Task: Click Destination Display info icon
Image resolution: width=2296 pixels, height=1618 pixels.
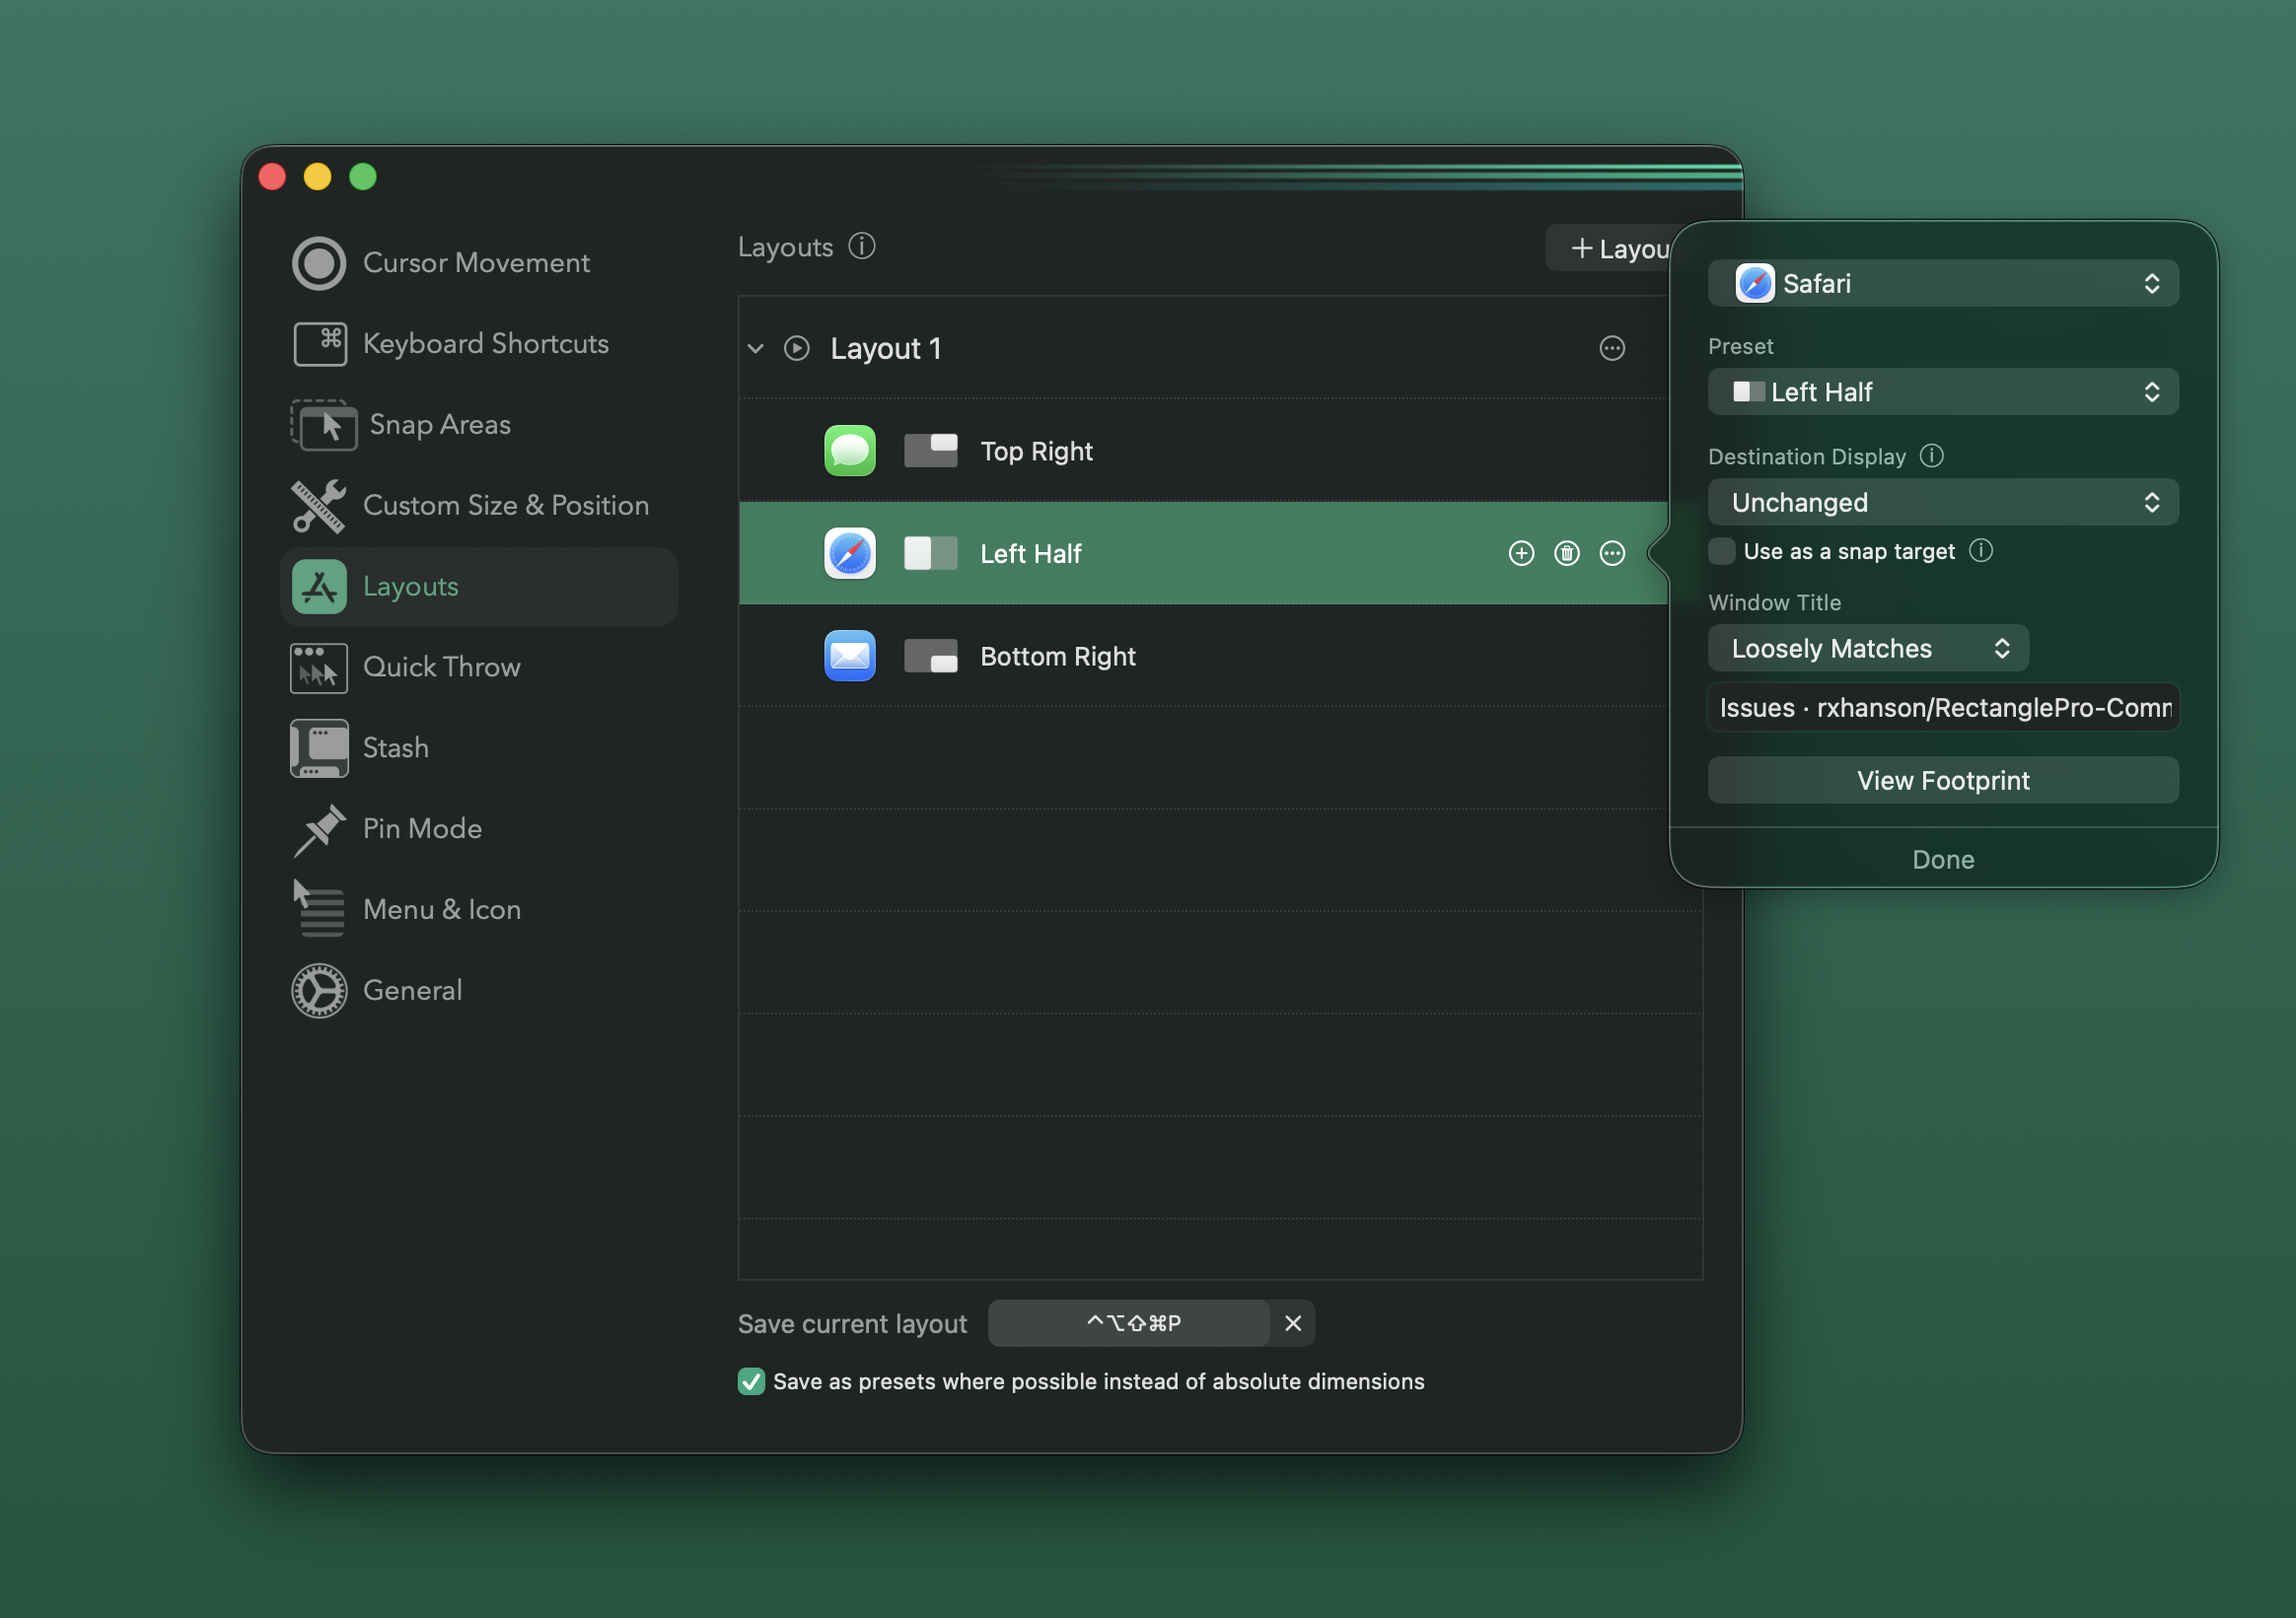Action: (1932, 456)
